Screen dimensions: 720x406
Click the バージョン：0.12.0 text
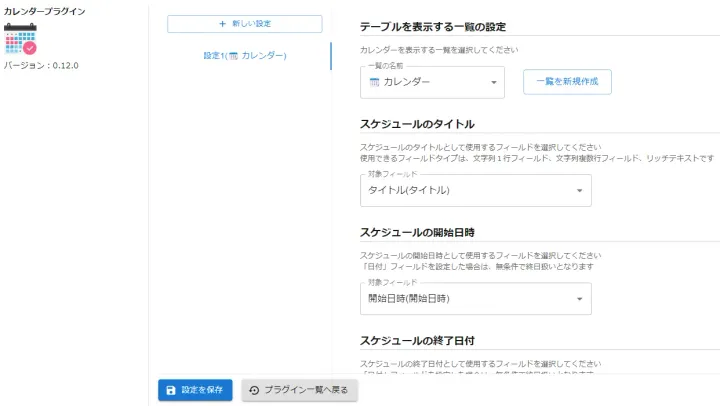[x=41, y=65]
